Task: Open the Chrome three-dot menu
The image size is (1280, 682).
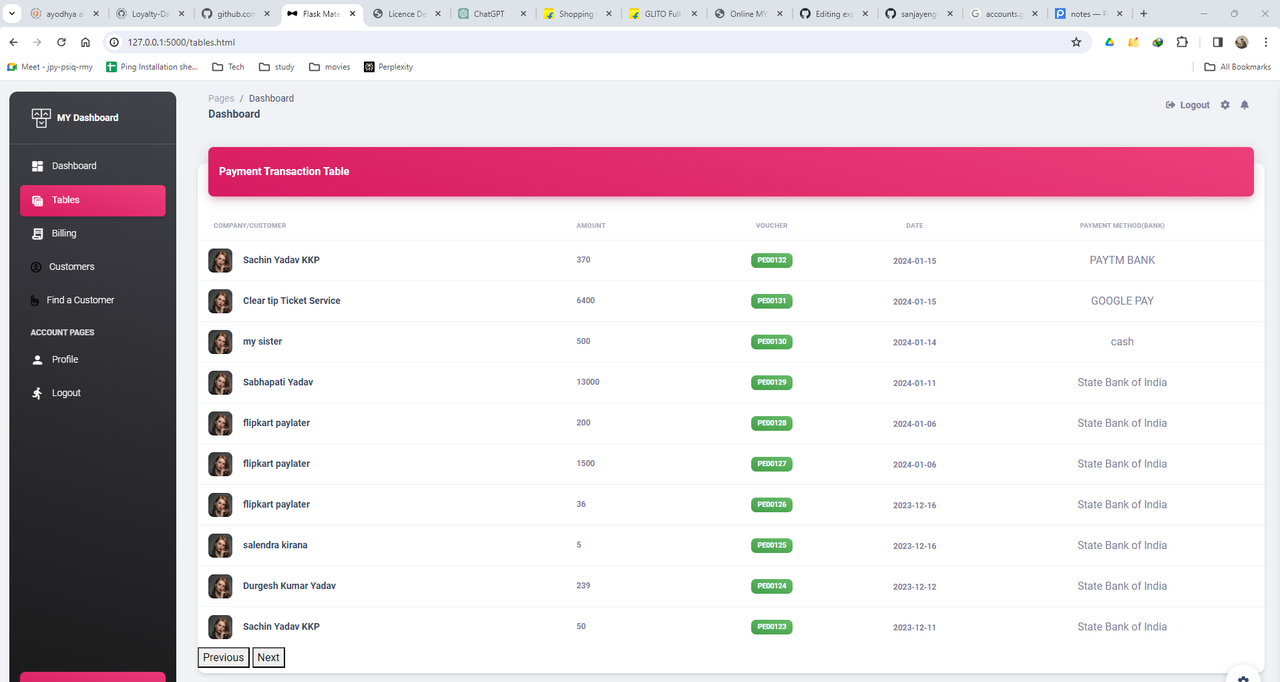Action: 1266,42
